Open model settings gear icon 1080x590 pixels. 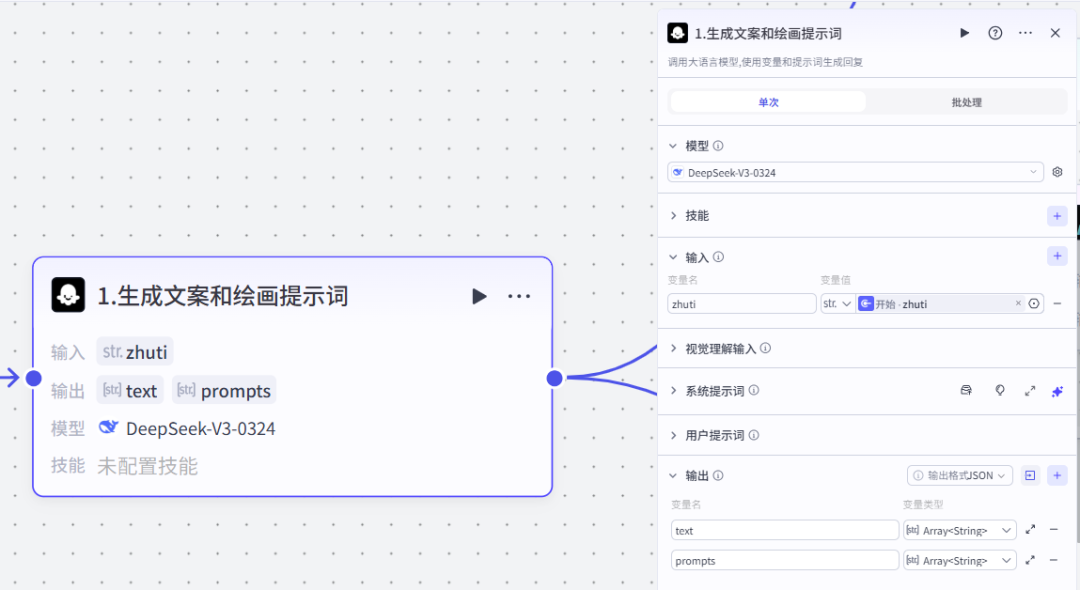pos(1057,172)
